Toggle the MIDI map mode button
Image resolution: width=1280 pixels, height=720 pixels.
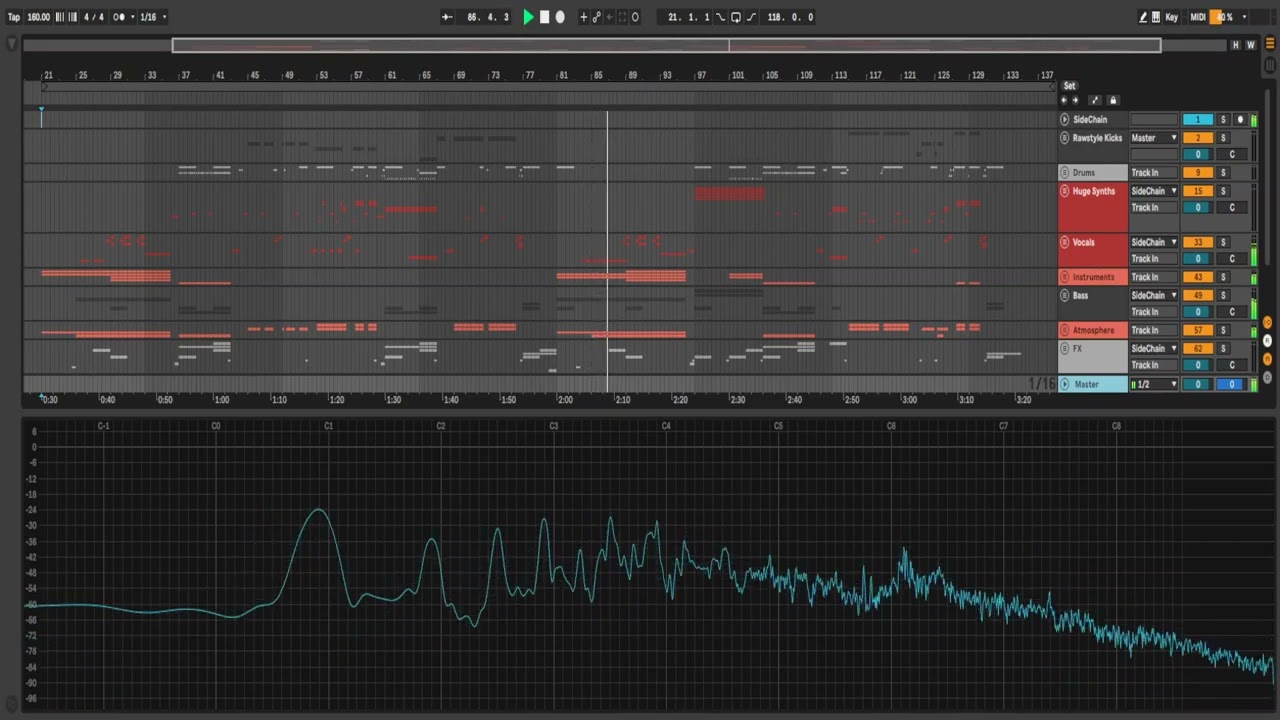[1198, 17]
